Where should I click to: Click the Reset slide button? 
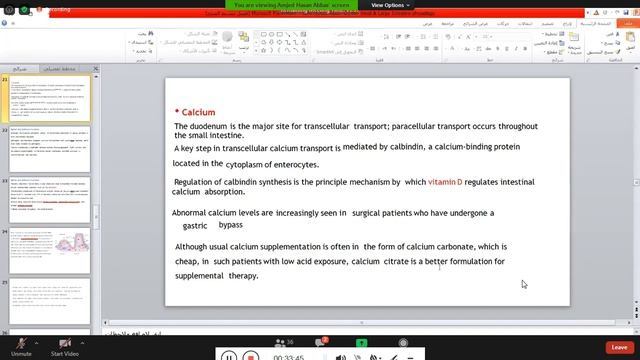[x=549, y=43]
